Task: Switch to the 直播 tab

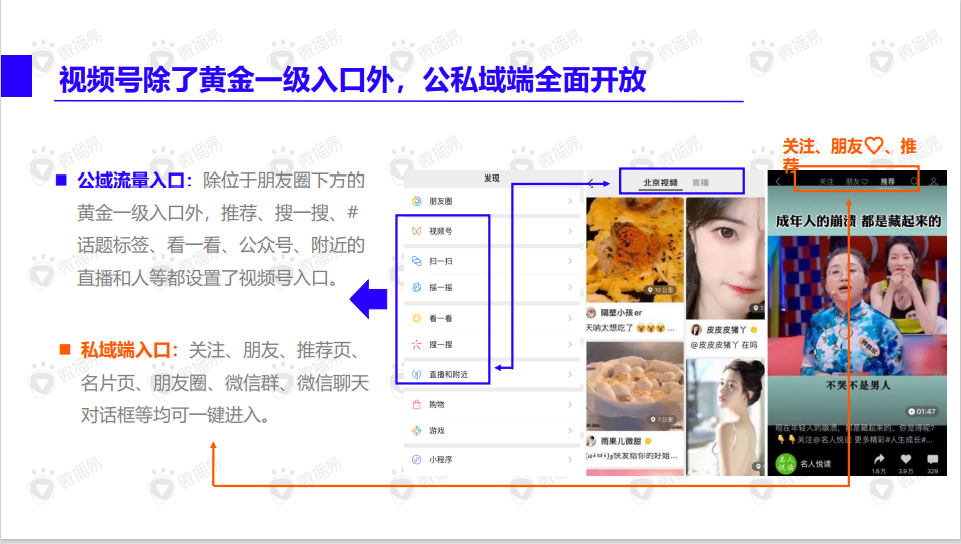Action: (x=700, y=183)
